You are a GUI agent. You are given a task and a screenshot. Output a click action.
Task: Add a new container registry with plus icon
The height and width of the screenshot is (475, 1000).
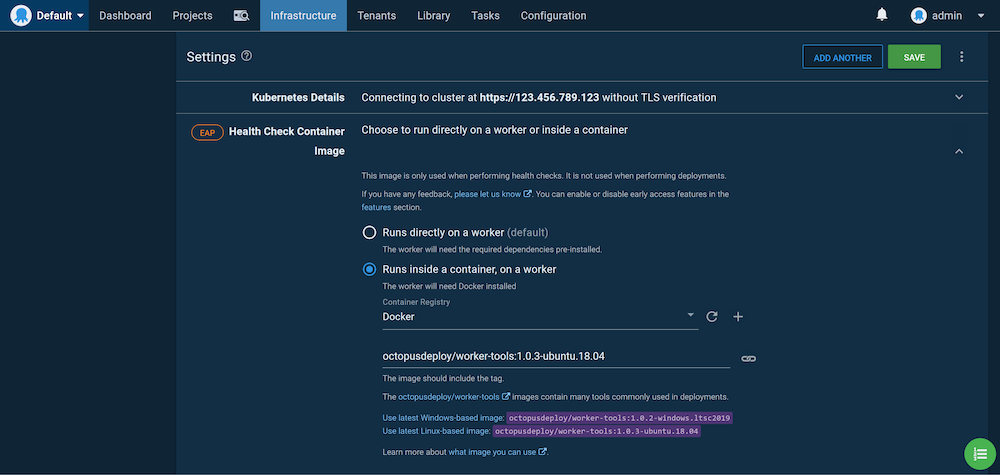click(738, 317)
